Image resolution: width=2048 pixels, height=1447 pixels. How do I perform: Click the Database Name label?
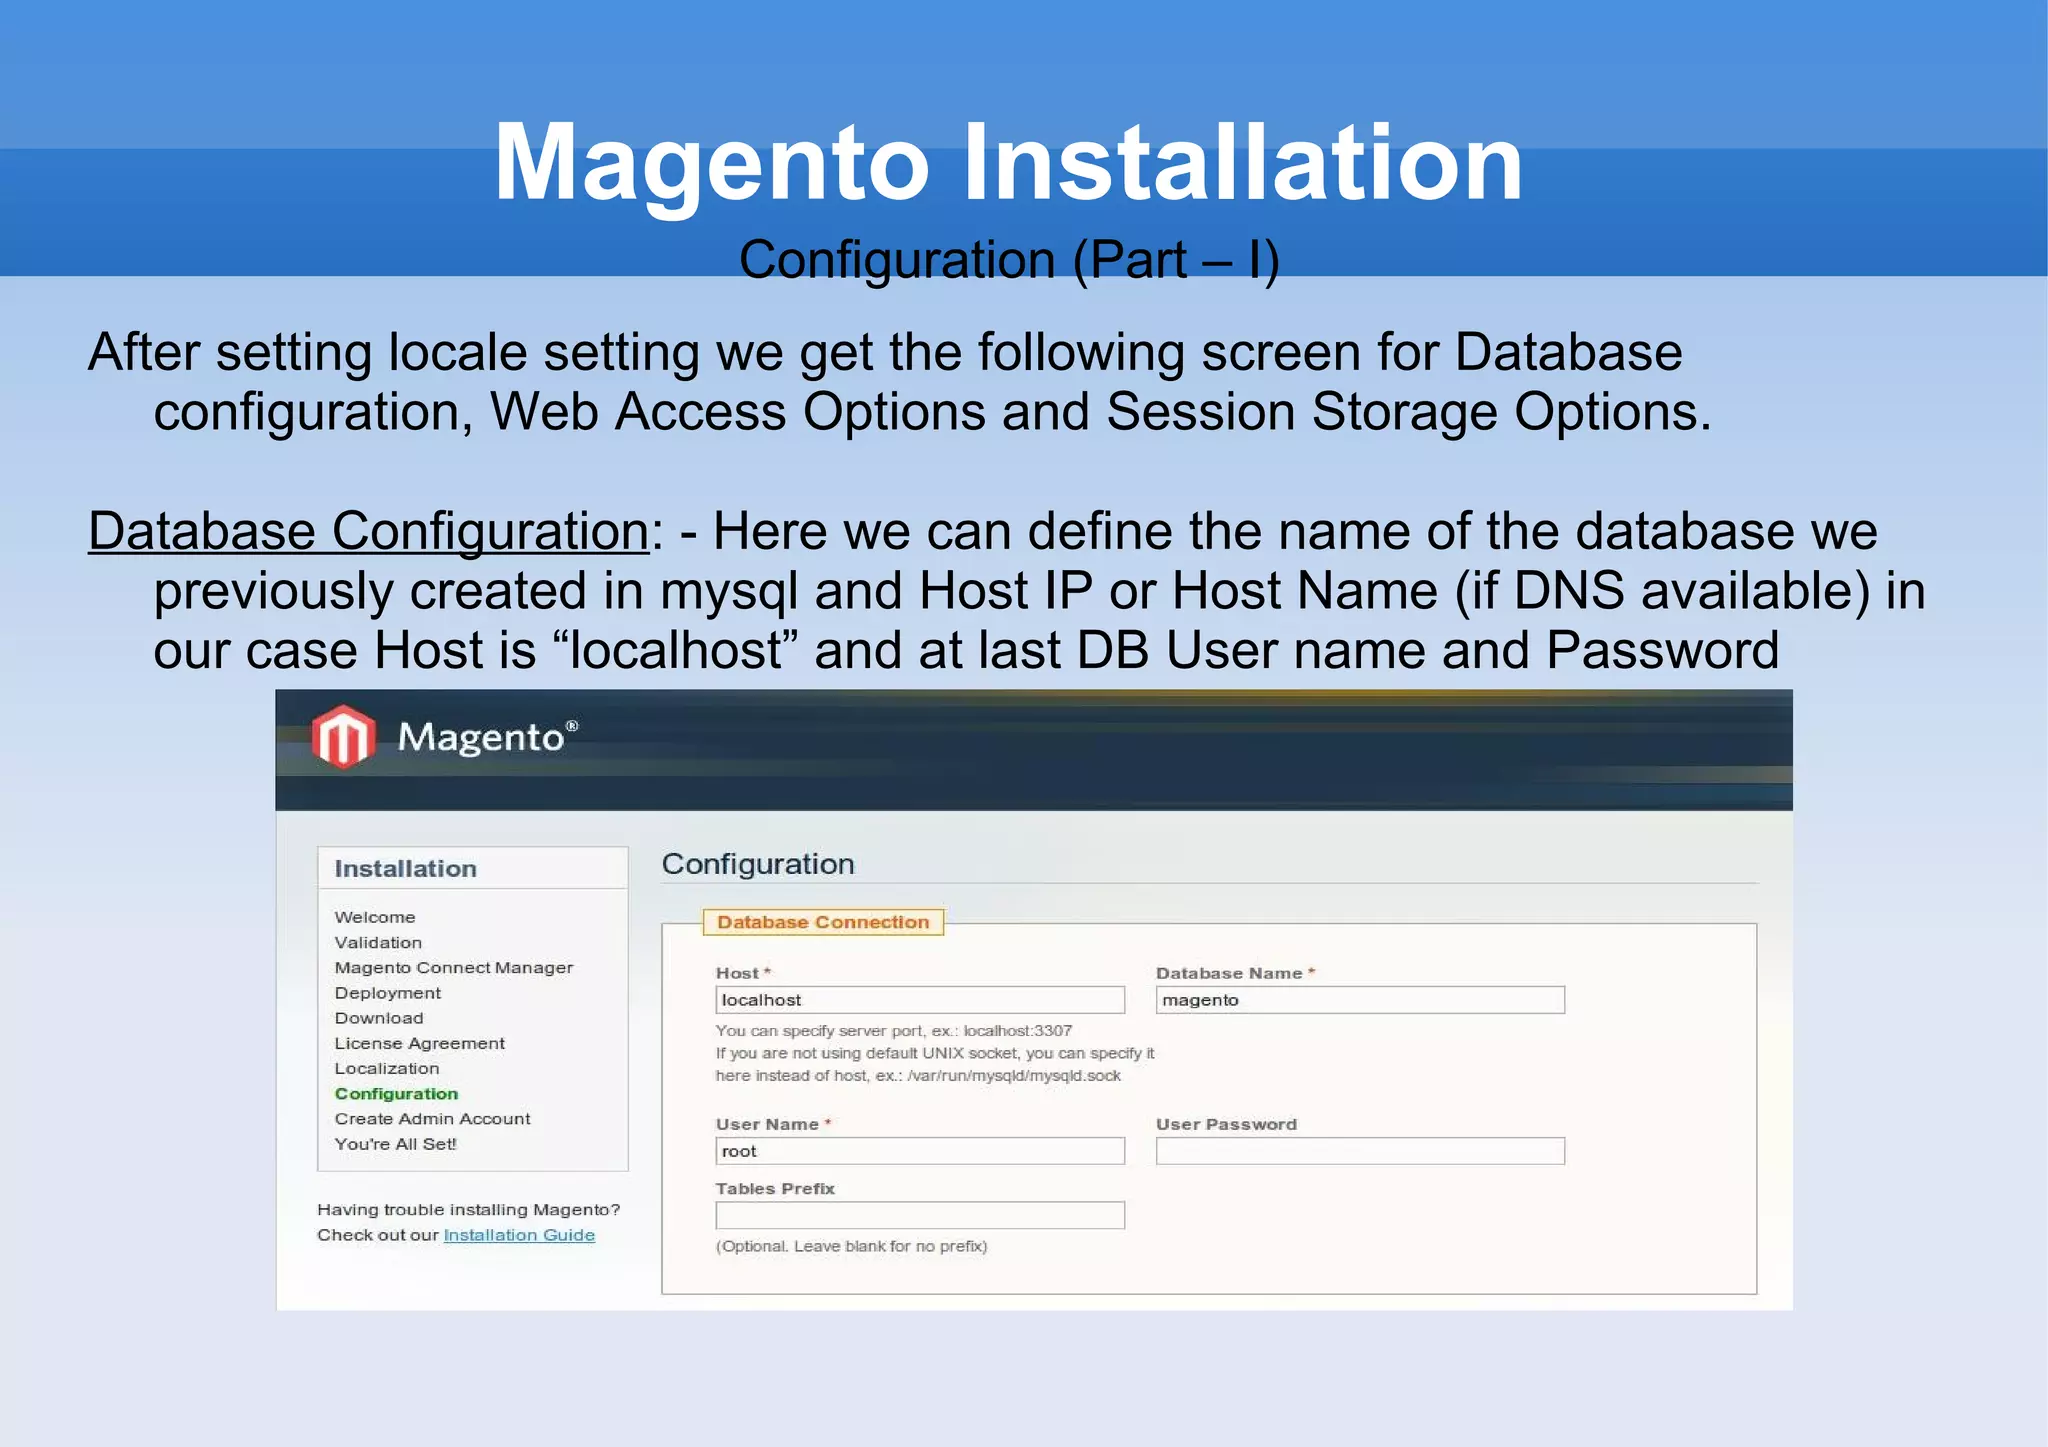(1235, 973)
